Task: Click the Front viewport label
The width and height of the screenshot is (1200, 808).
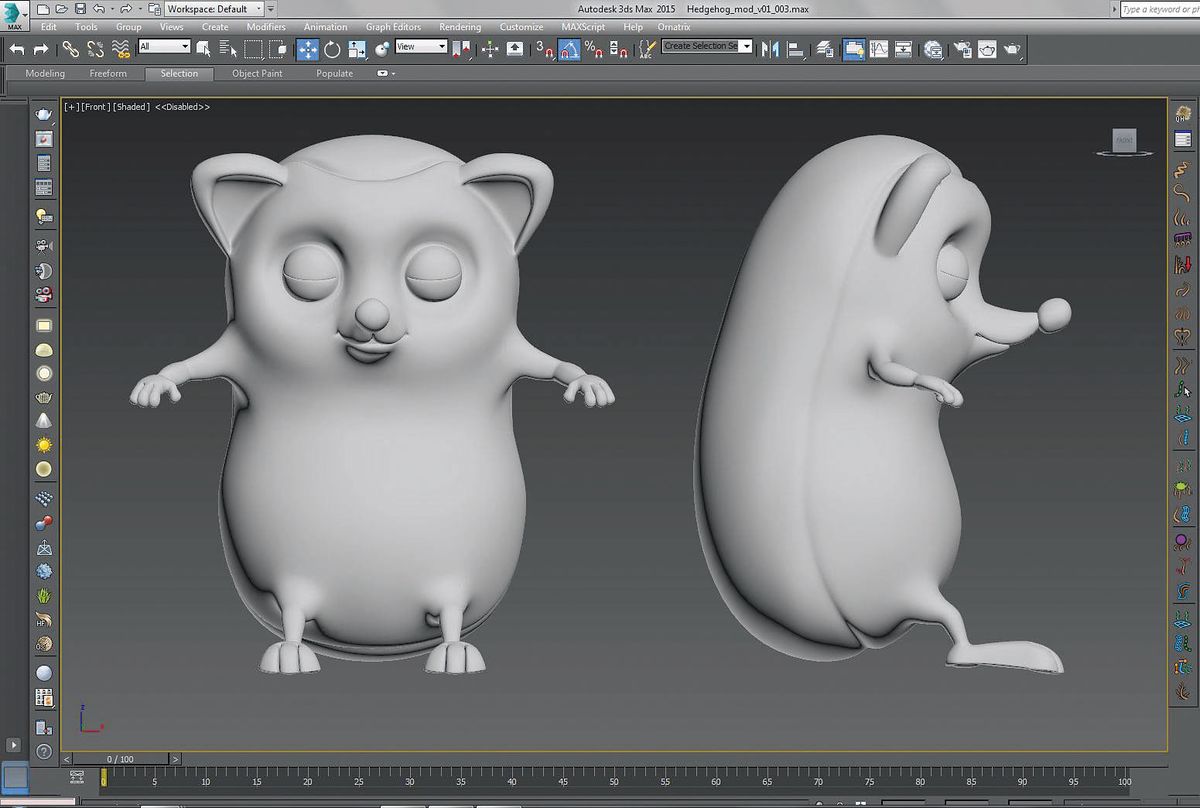Action: (98, 106)
